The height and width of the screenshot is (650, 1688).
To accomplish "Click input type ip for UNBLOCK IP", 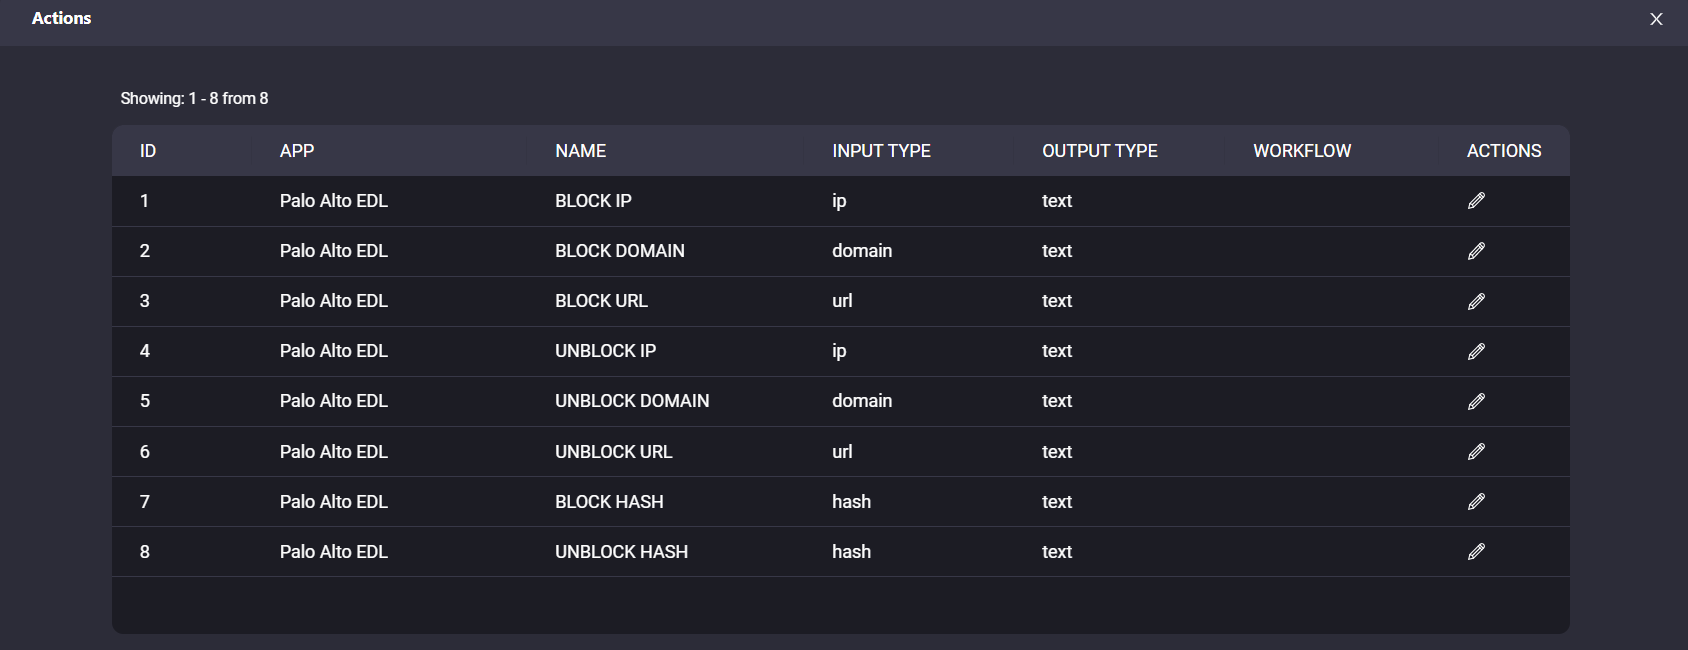I will point(839,351).
